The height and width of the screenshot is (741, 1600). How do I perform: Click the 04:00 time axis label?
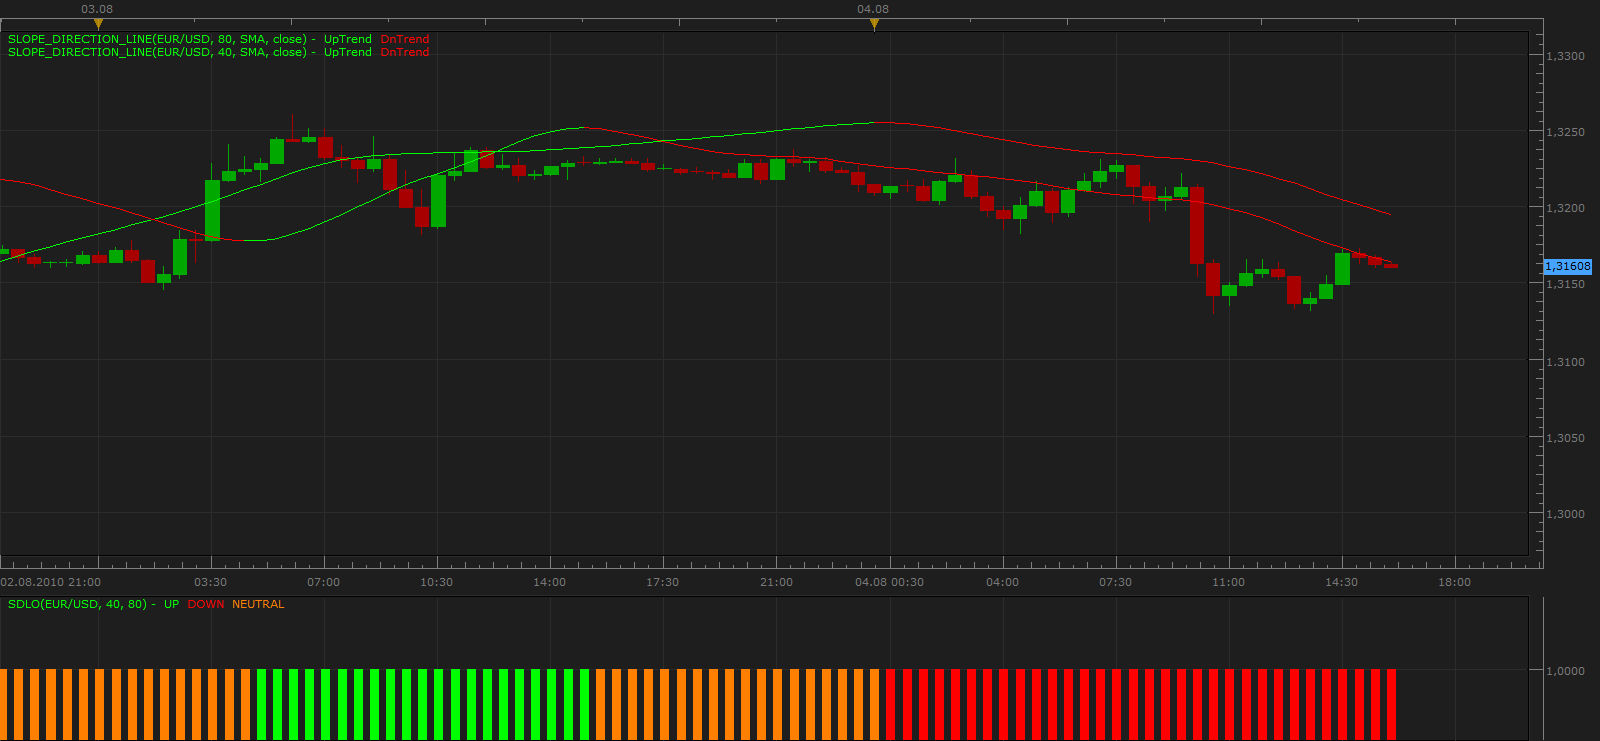[1002, 582]
